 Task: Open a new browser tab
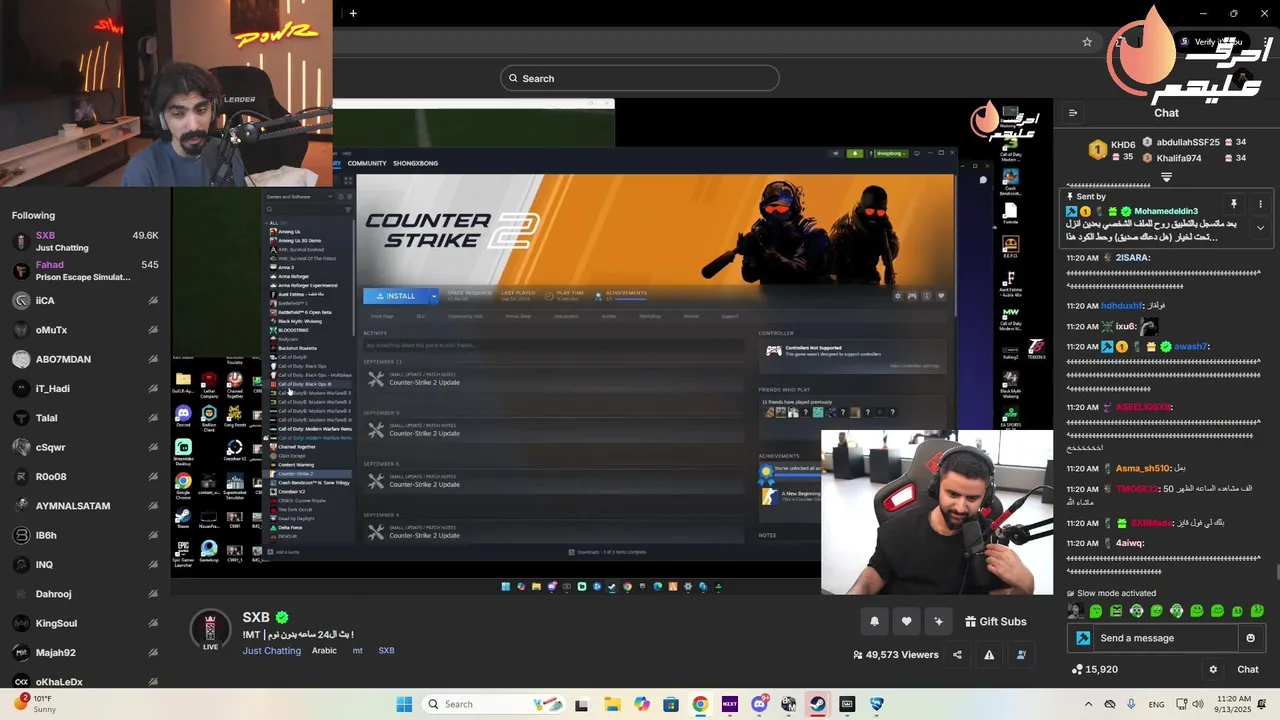pos(353,13)
